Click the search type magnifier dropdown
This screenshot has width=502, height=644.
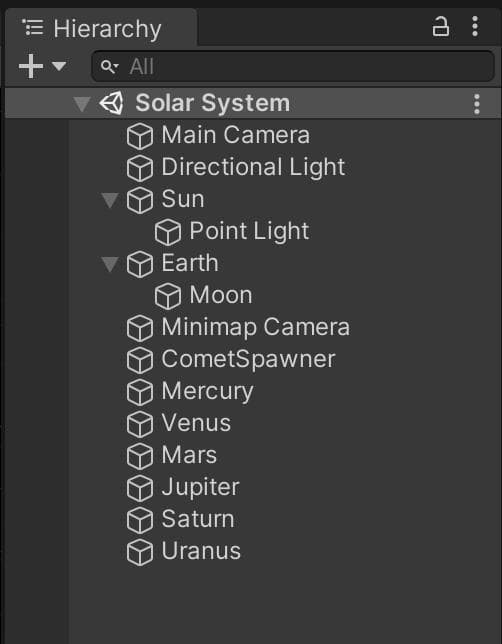click(109, 67)
